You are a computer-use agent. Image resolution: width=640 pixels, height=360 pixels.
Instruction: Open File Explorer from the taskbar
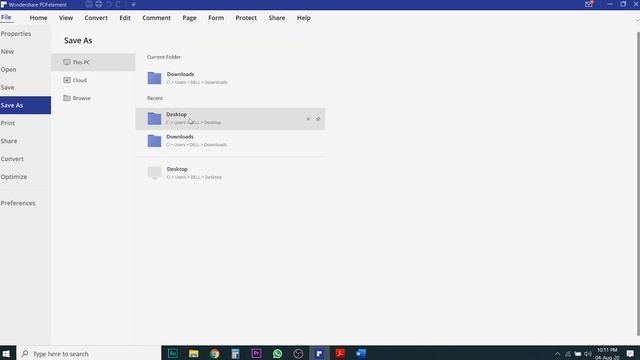tap(193, 353)
